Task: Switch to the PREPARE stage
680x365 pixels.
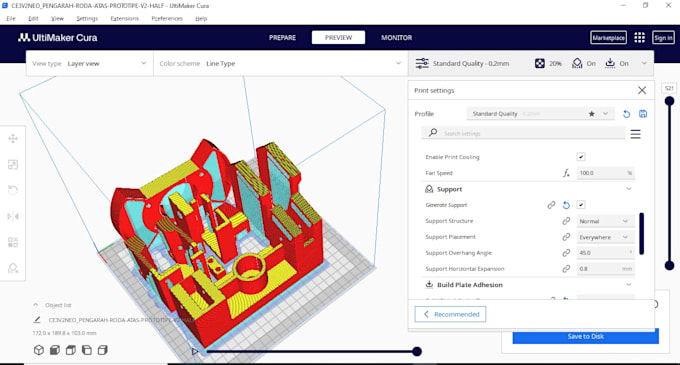Action: [282, 38]
